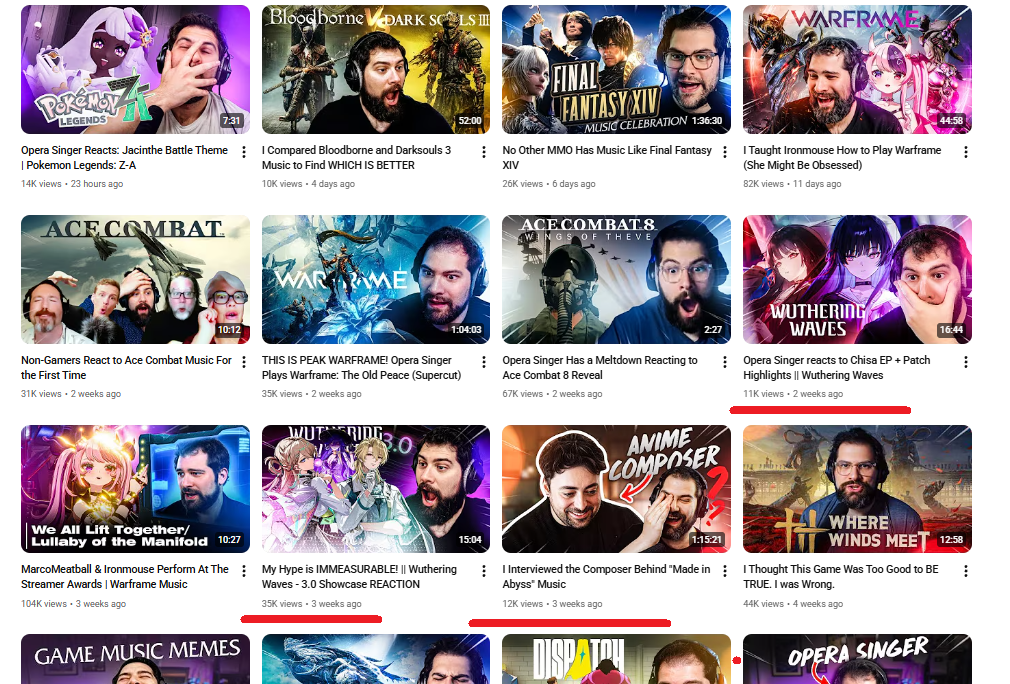Play the Pokemon Legends Z-A thumbnail video
Viewport: 1010px width, 684px height.
click(x=135, y=70)
